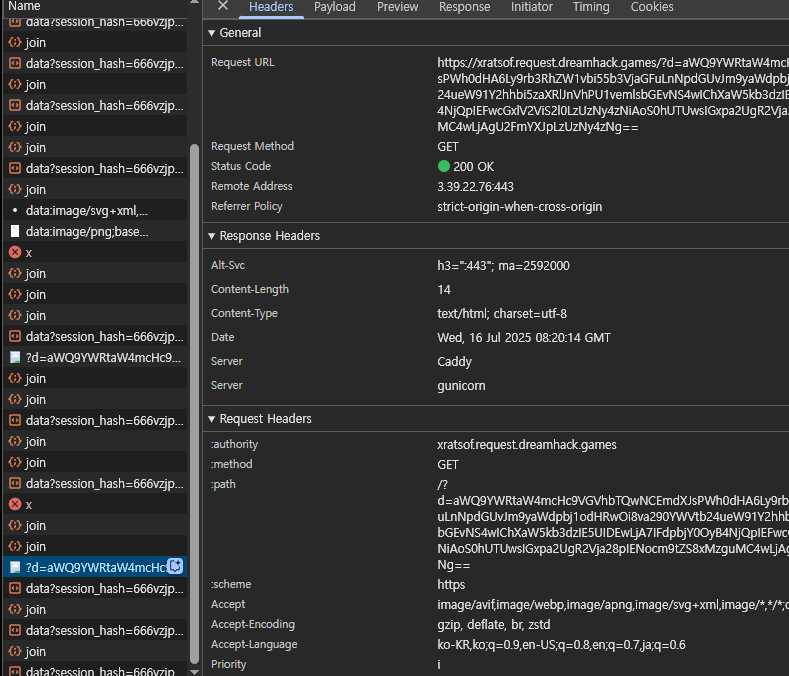Click the Accept-Encoding header name
This screenshot has width=789, height=676.
pos(253,625)
